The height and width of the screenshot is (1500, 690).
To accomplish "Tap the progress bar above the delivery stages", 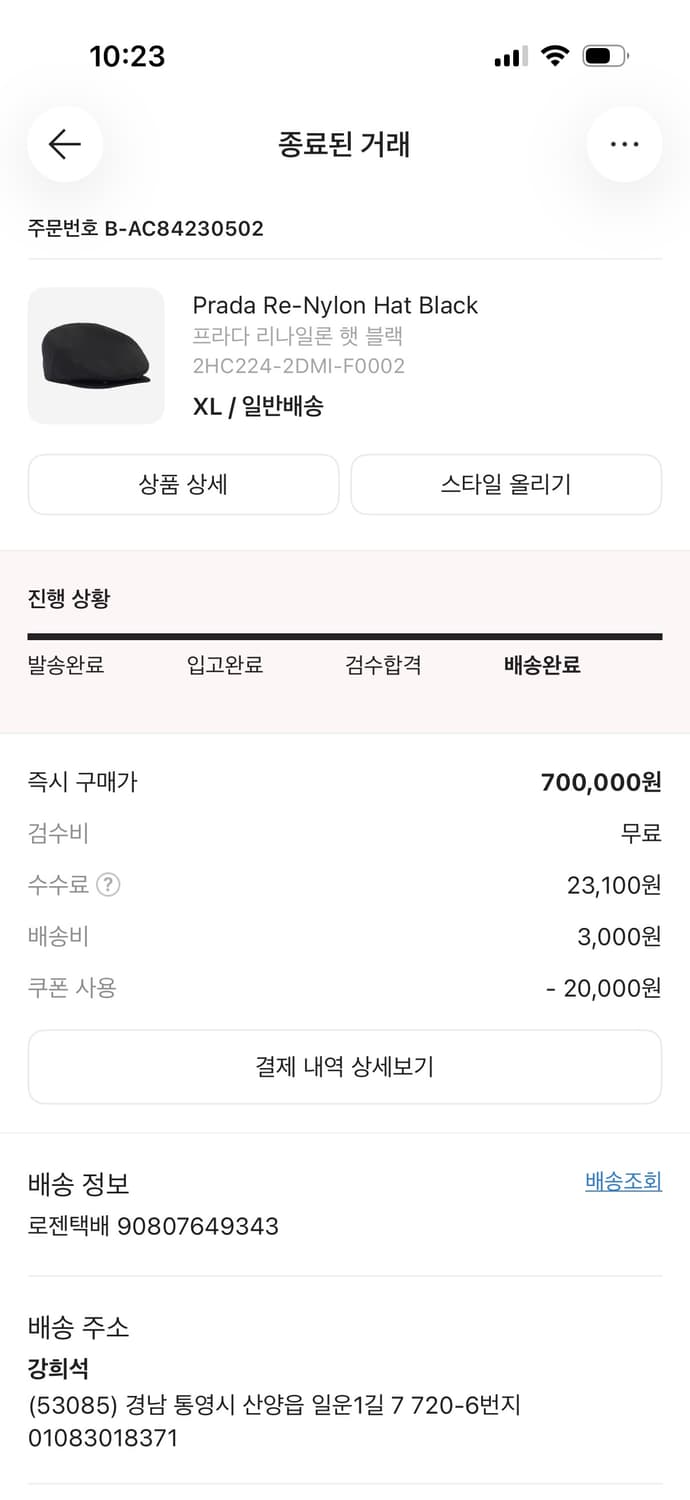I will tap(345, 634).
